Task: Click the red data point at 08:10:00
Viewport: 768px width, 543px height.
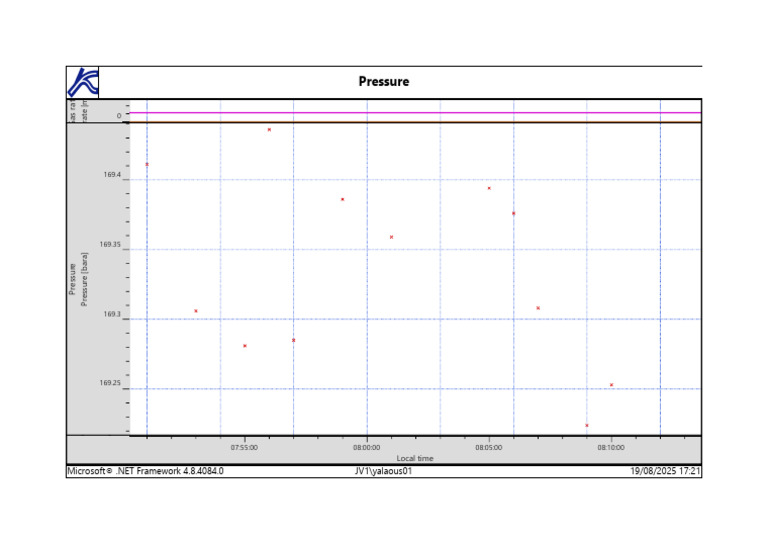Action: point(611,385)
